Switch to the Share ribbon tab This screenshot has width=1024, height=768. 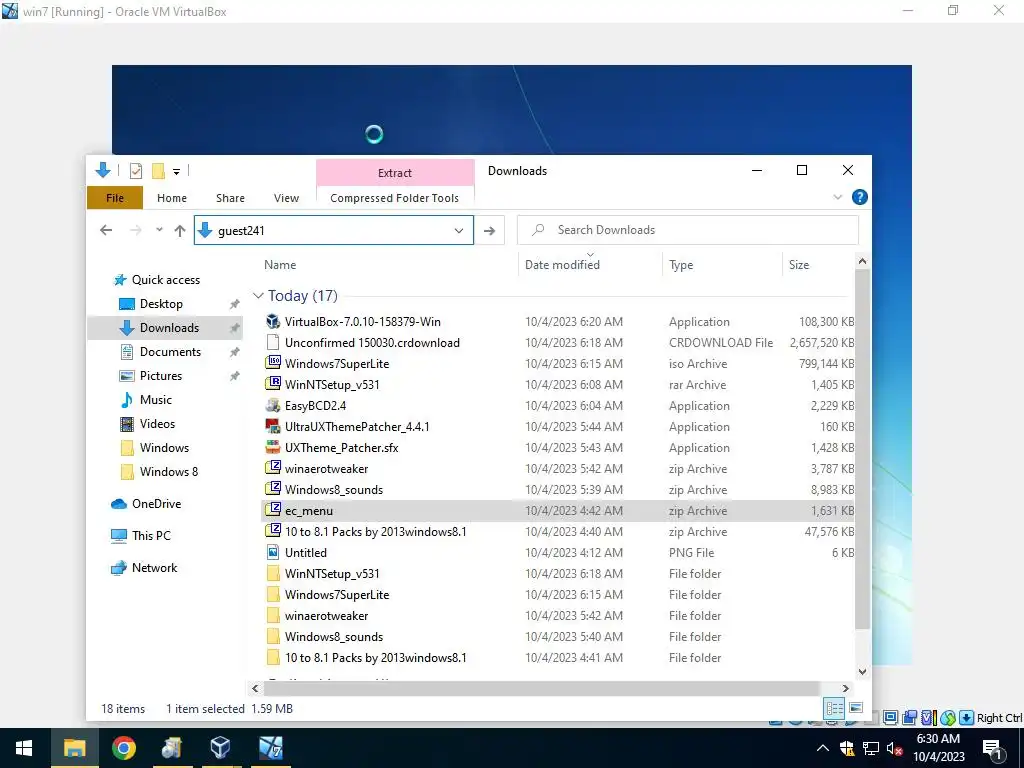pos(231,198)
